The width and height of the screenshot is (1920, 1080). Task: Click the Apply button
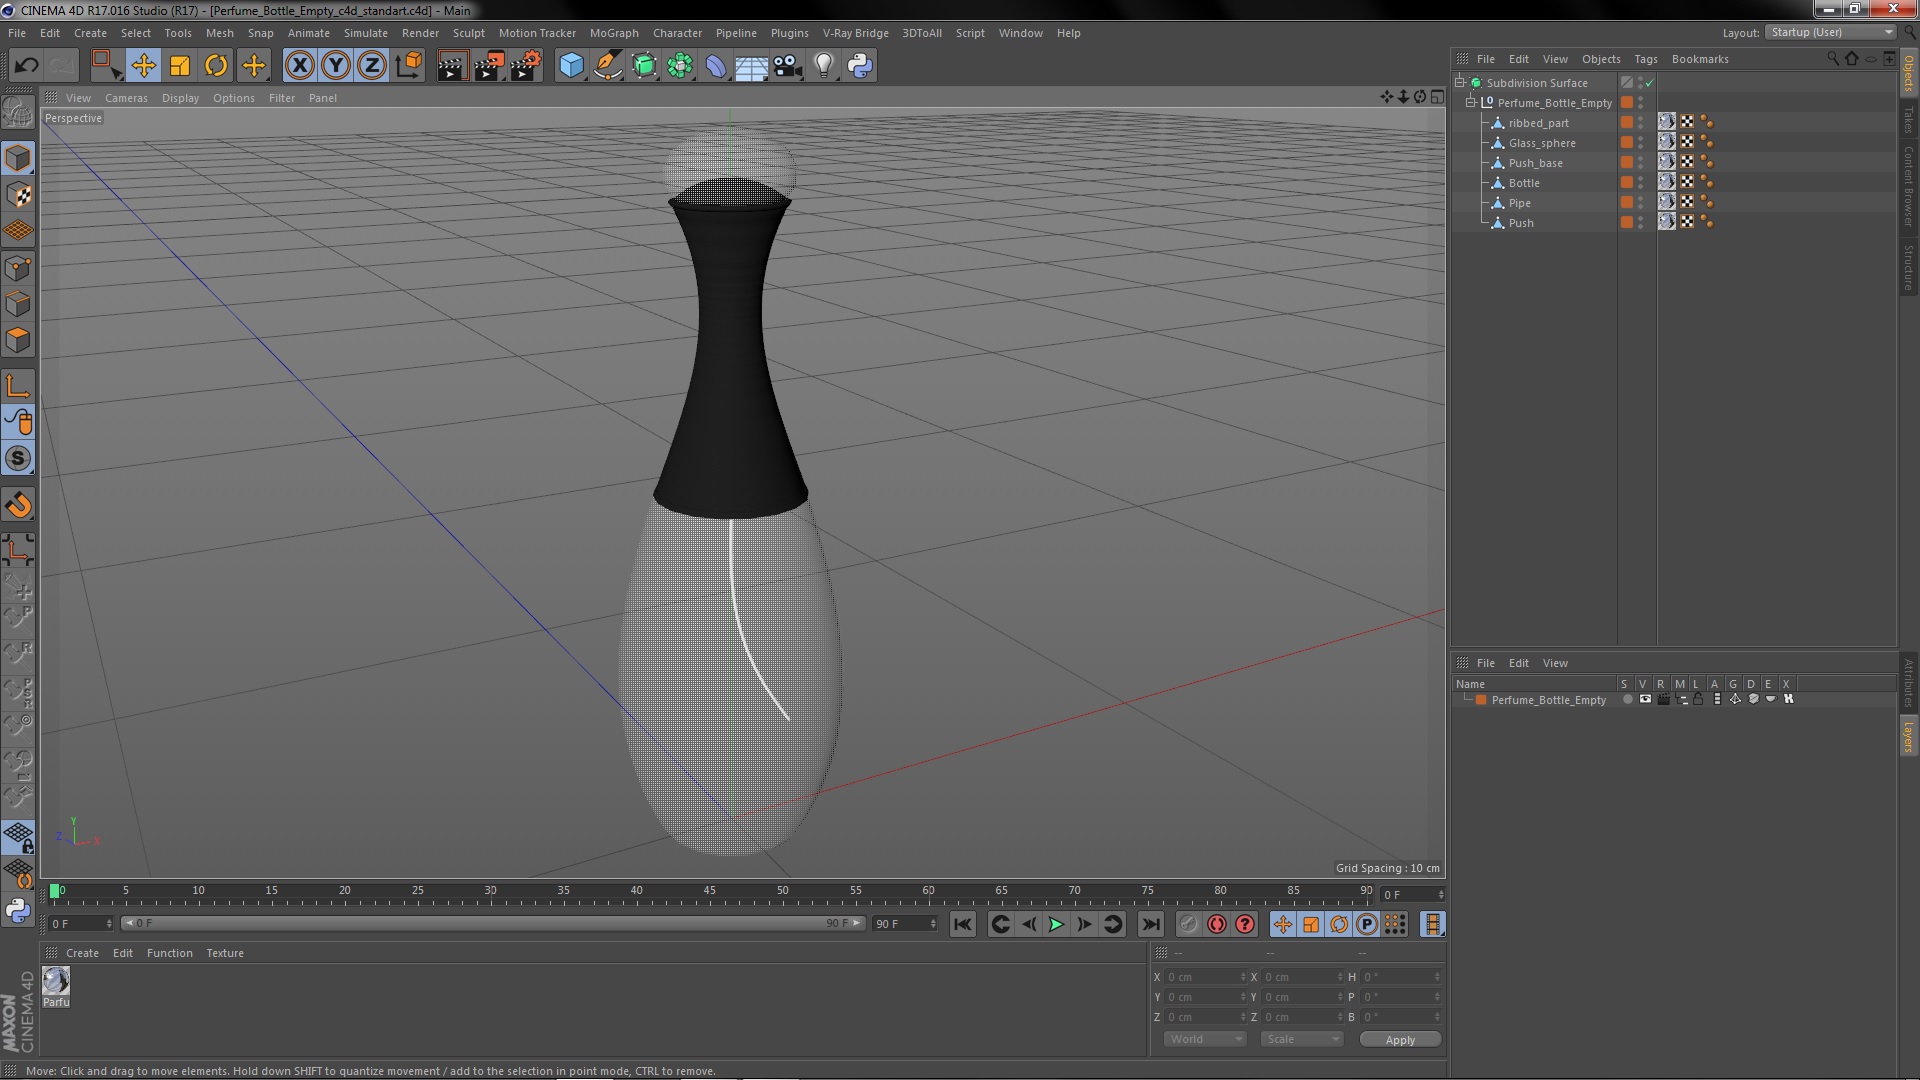point(1400,1040)
